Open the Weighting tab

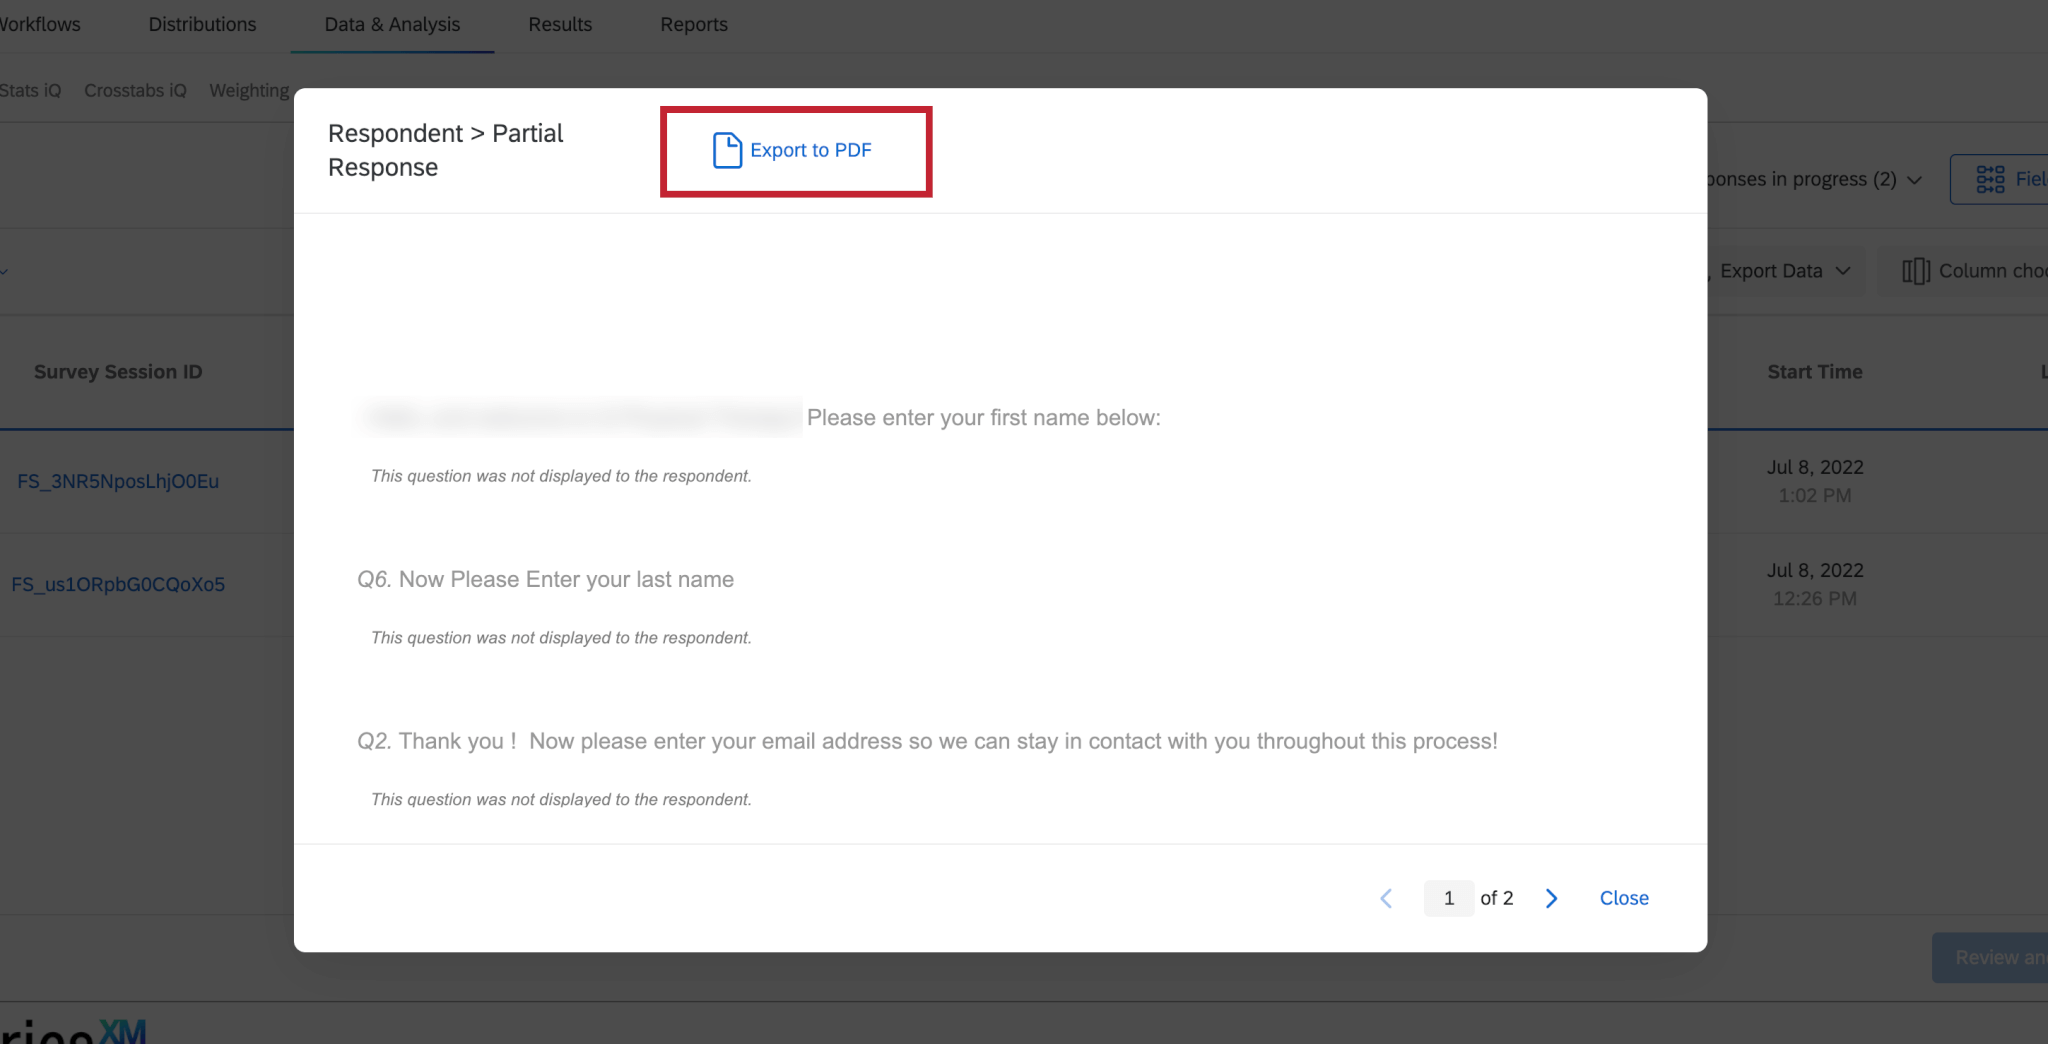(249, 90)
